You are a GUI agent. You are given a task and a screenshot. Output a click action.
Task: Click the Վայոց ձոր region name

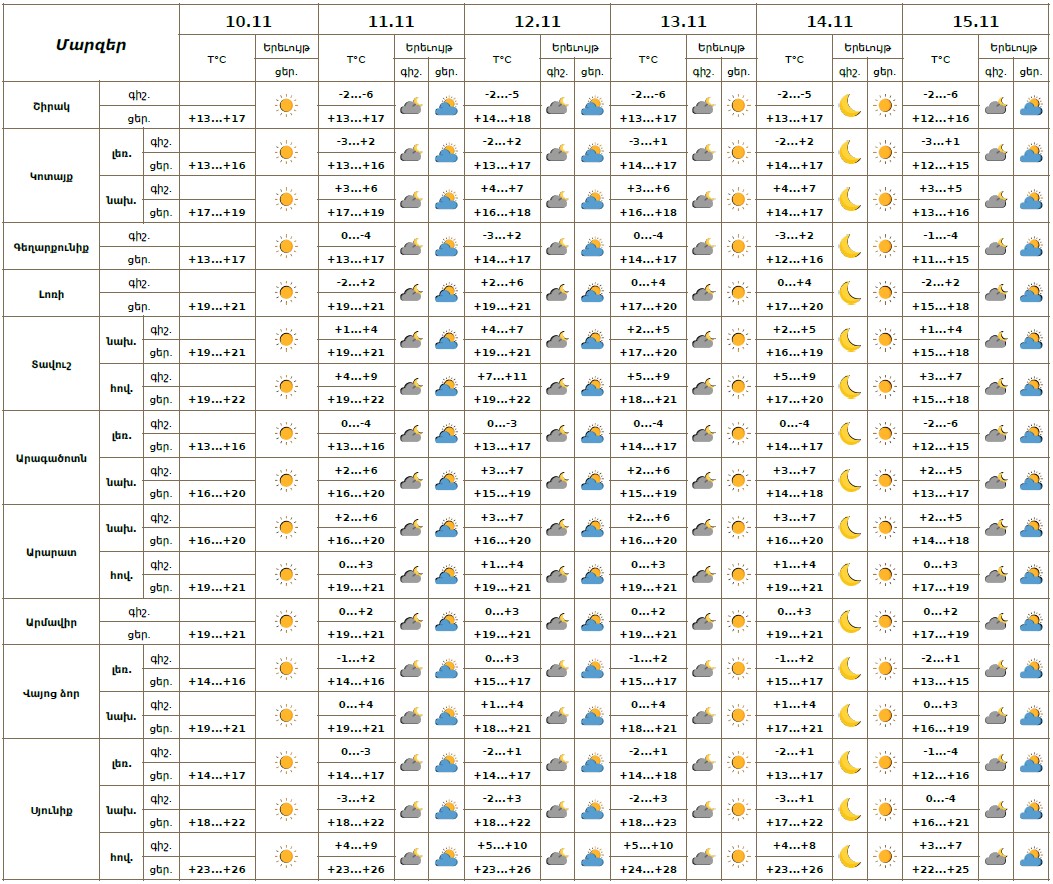[x=51, y=692]
